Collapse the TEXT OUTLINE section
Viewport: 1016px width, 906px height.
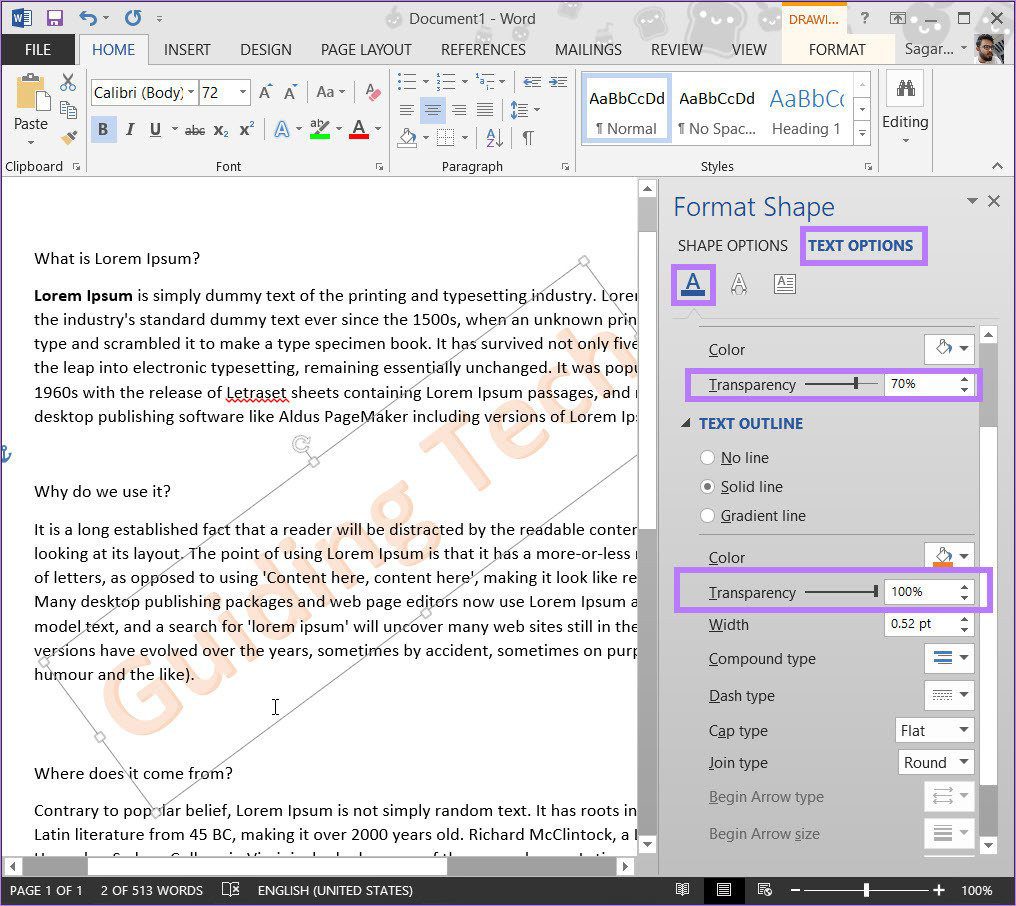click(x=686, y=423)
